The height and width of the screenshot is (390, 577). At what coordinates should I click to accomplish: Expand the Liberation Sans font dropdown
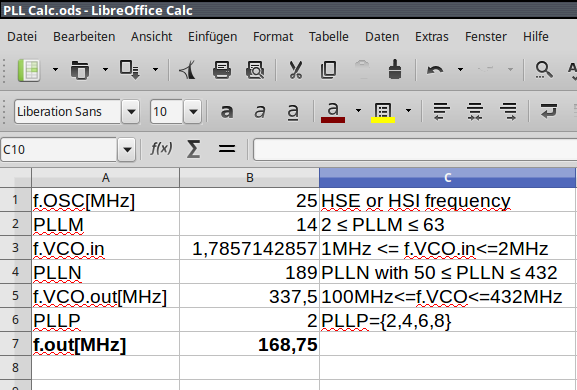click(x=131, y=111)
